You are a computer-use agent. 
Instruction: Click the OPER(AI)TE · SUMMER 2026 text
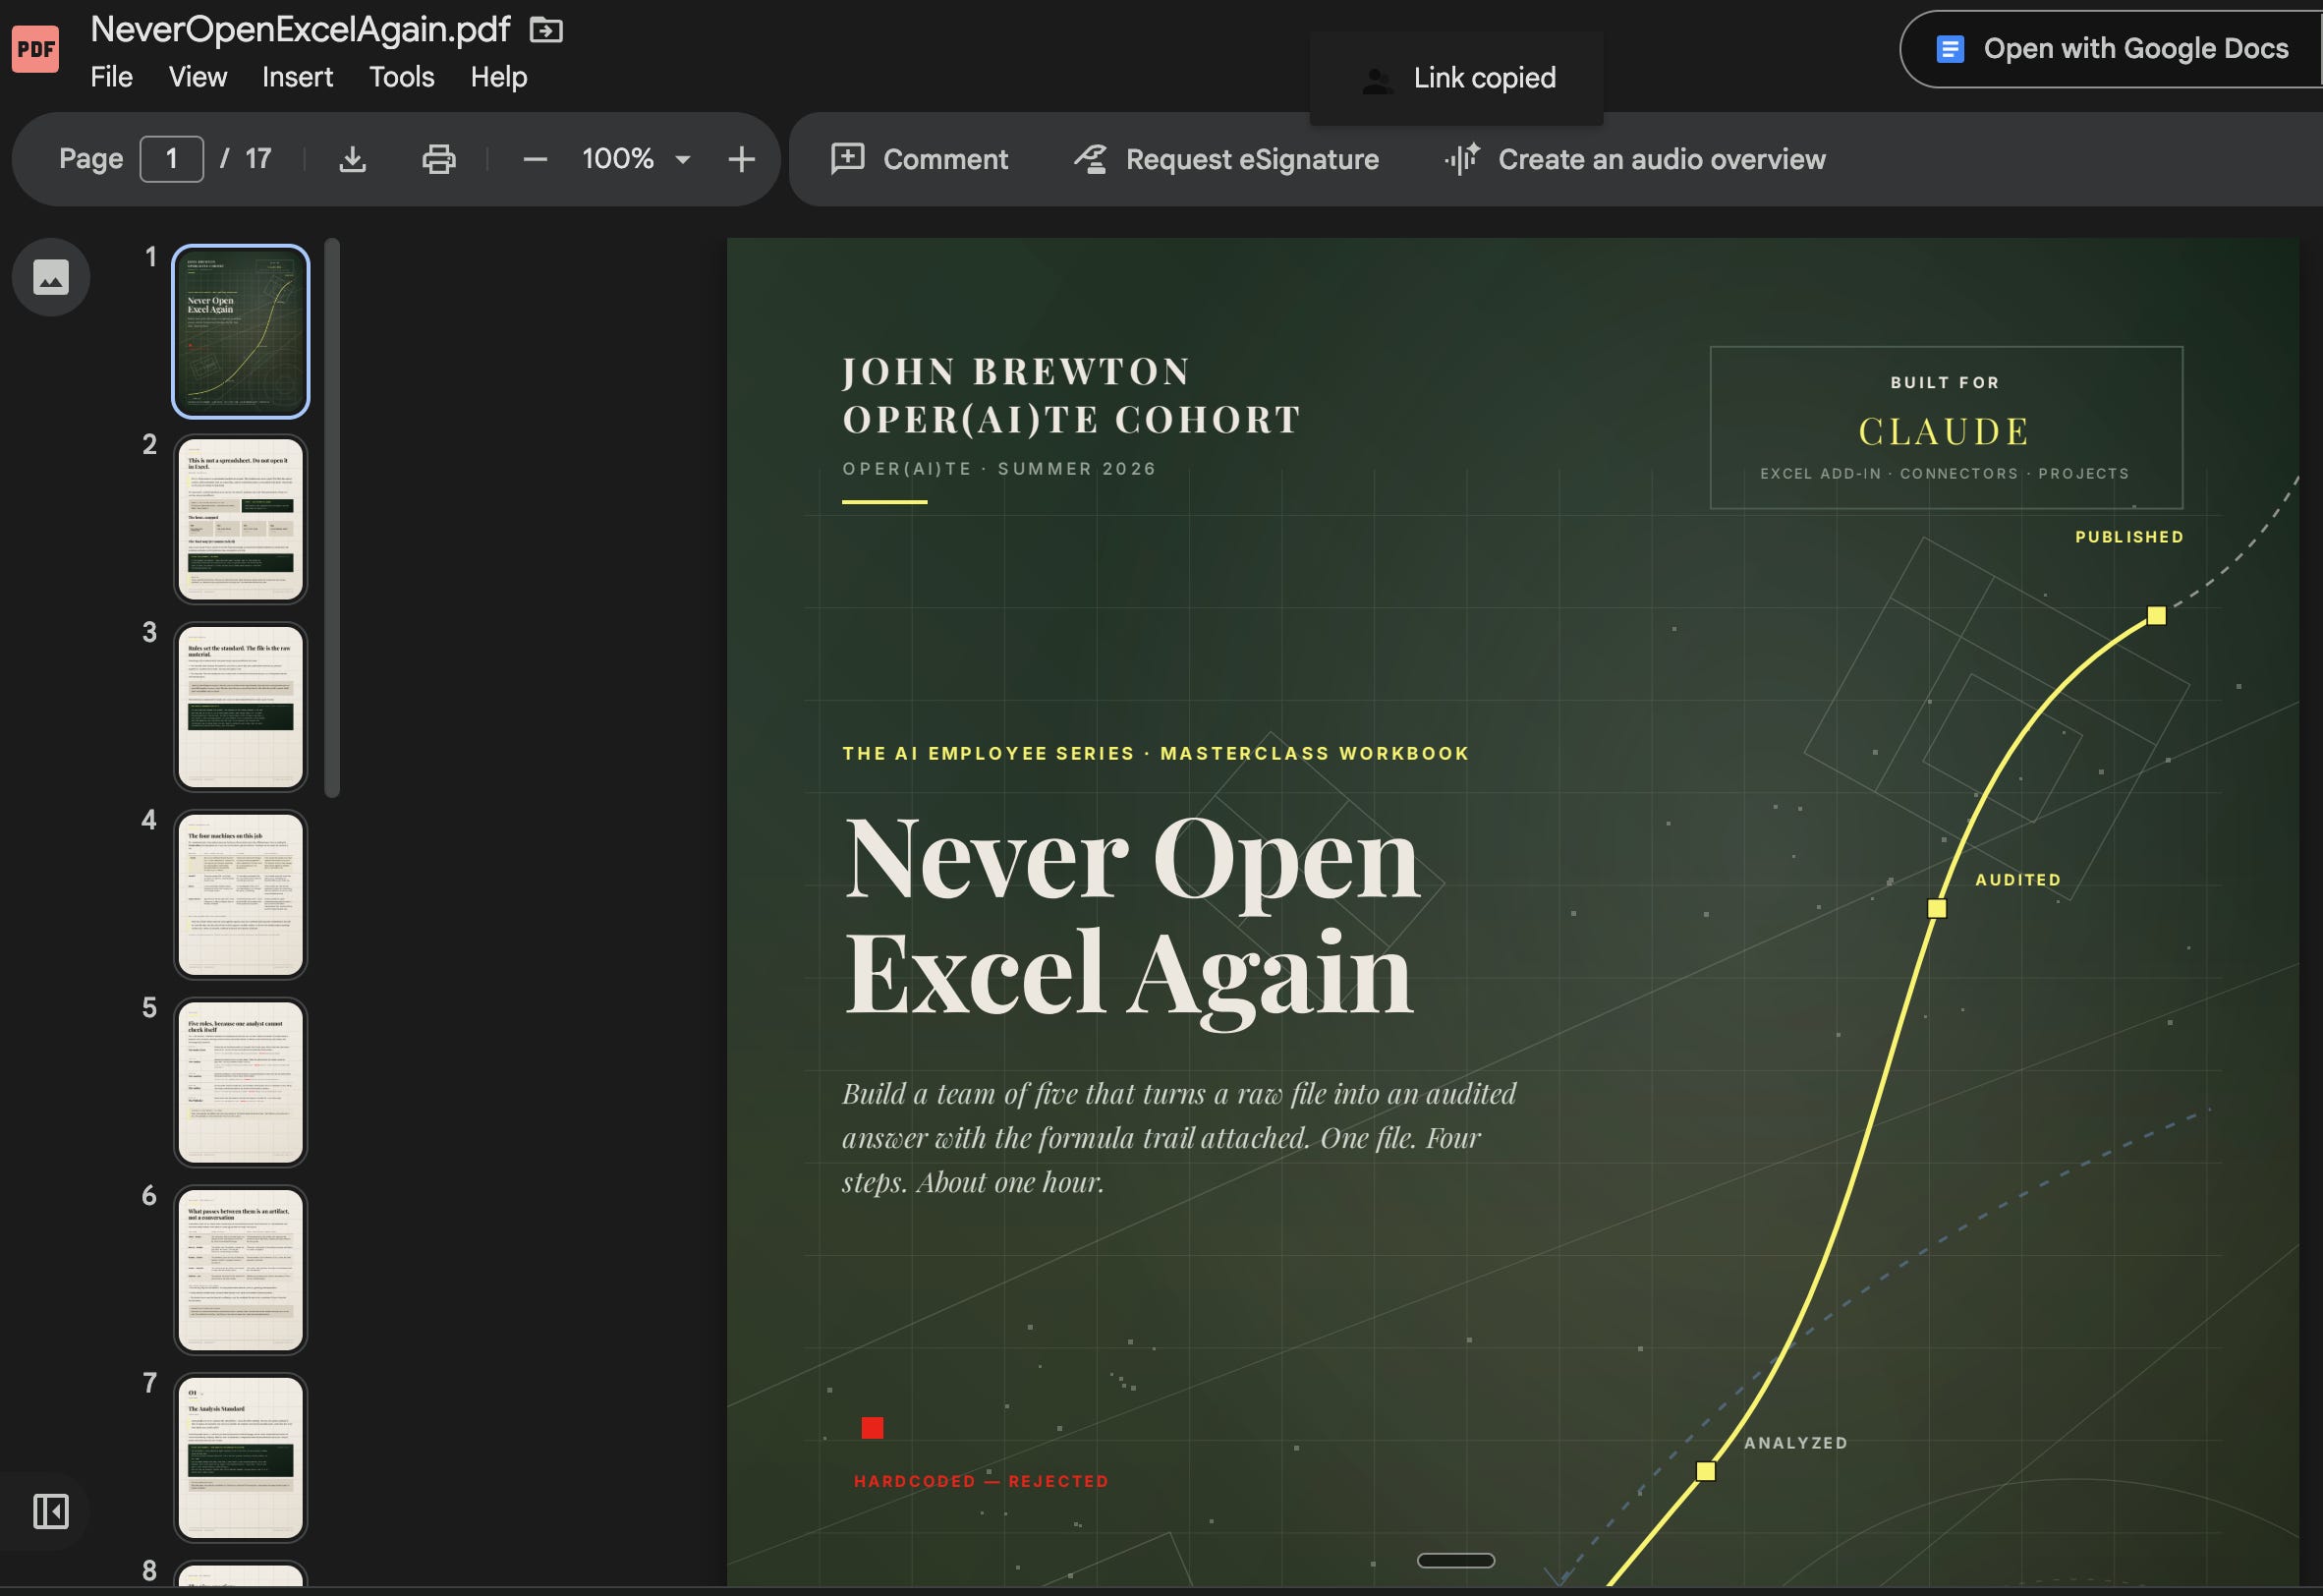click(x=999, y=469)
